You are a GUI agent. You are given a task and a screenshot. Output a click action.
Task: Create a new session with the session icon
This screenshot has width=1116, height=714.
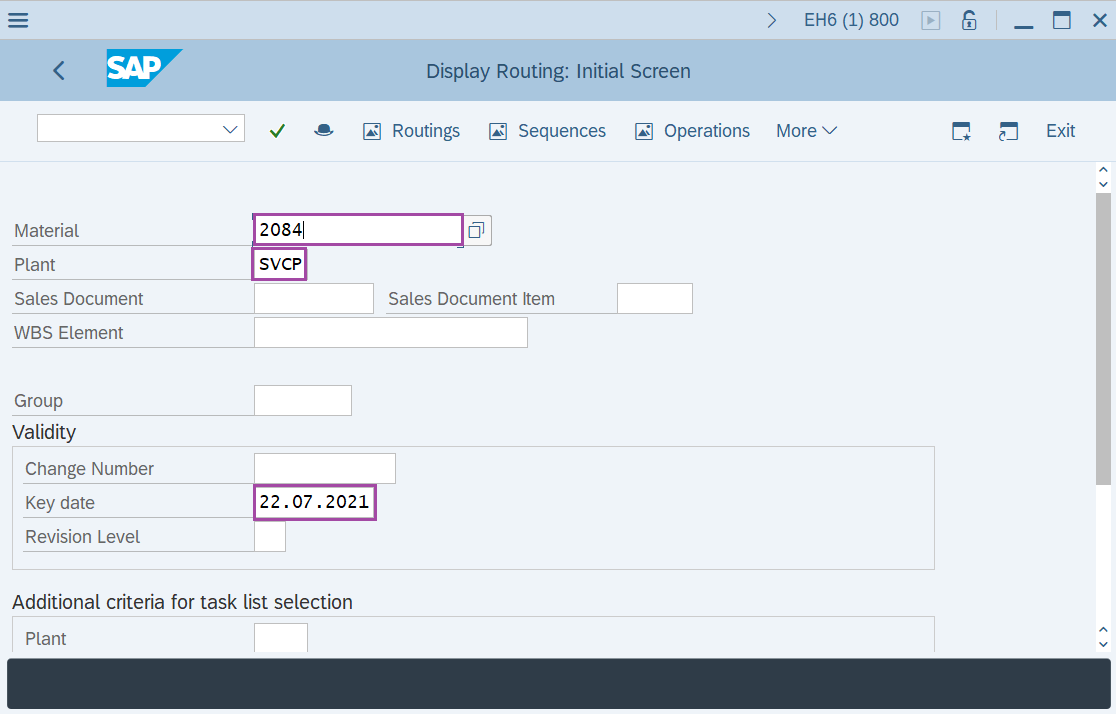[x=1008, y=130]
